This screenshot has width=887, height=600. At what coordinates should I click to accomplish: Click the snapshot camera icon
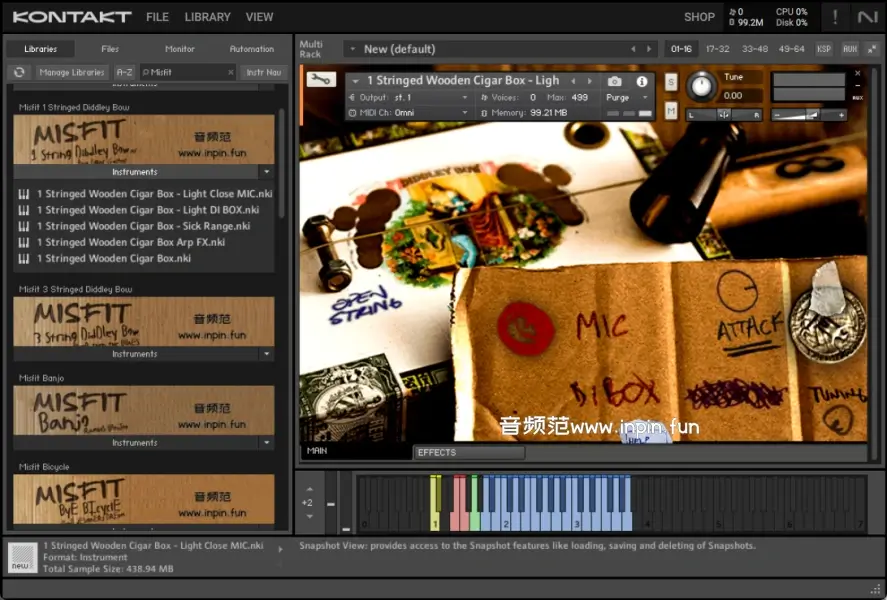click(615, 81)
